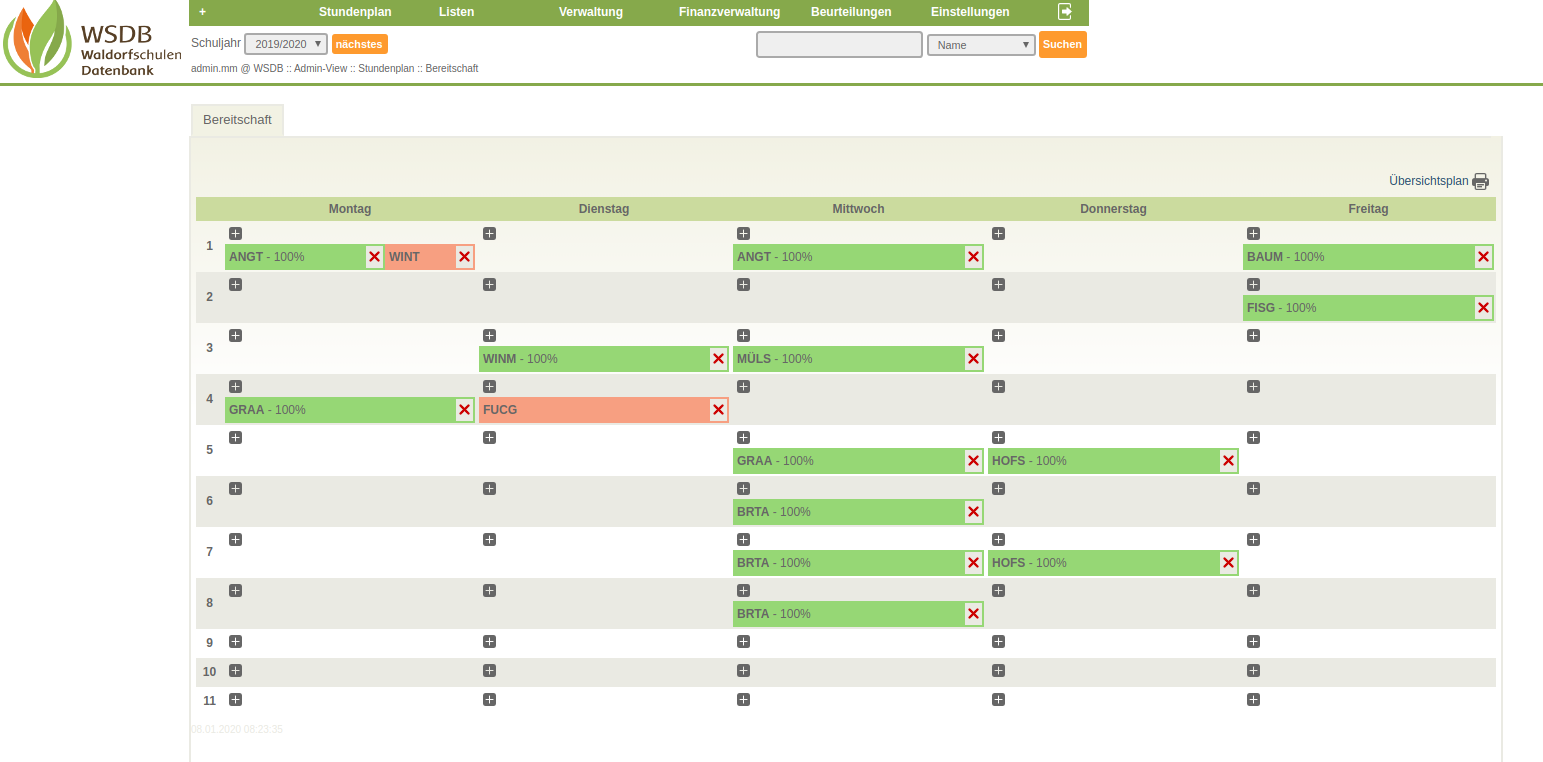The image size is (1543, 762).
Task: Click the Montag column header
Action: click(x=350, y=209)
